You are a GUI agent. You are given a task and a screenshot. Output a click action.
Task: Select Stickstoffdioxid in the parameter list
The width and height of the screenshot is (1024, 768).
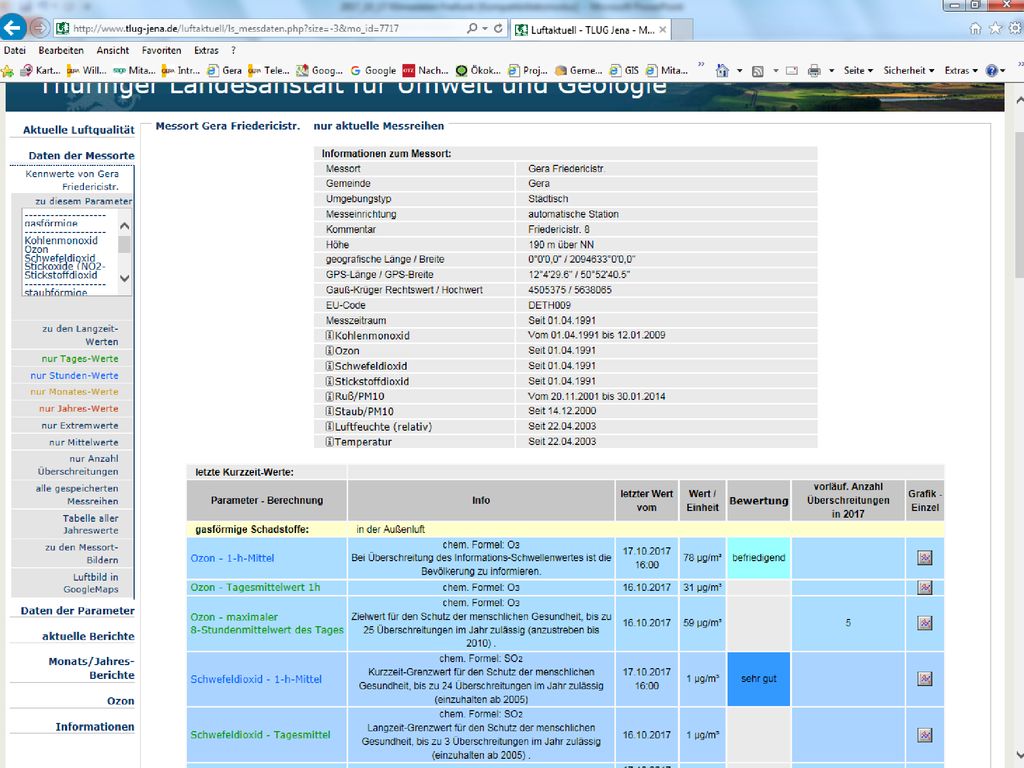tap(61, 275)
